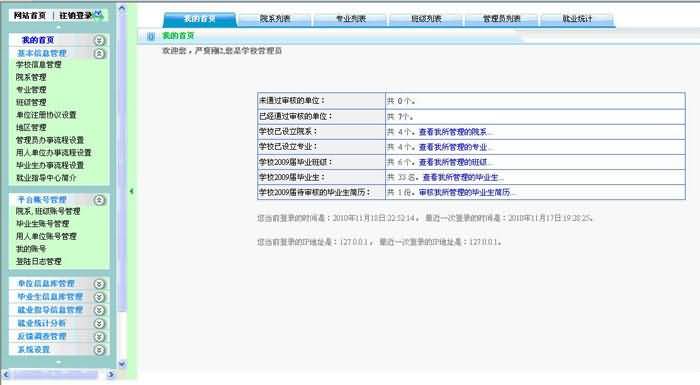The width and height of the screenshot is (700, 385).
Task: Open 学校信息管理 in the sidebar
Action: (x=38, y=65)
